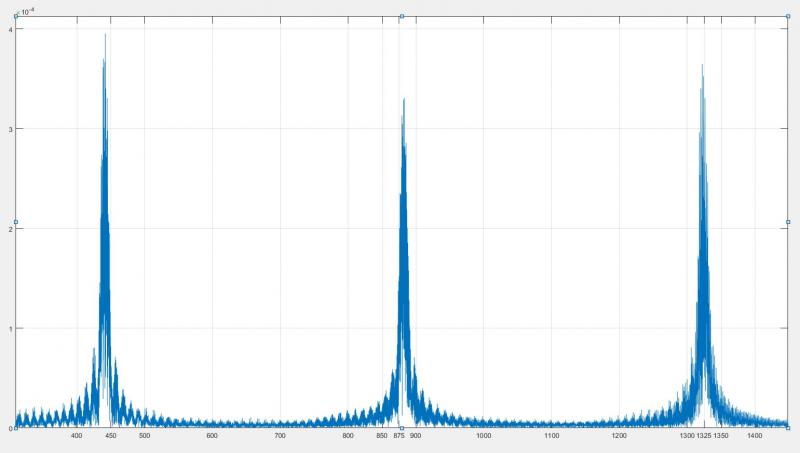Screen dimensions: 800x453
Task: Select the middle peak near 880
Action: coord(403,102)
